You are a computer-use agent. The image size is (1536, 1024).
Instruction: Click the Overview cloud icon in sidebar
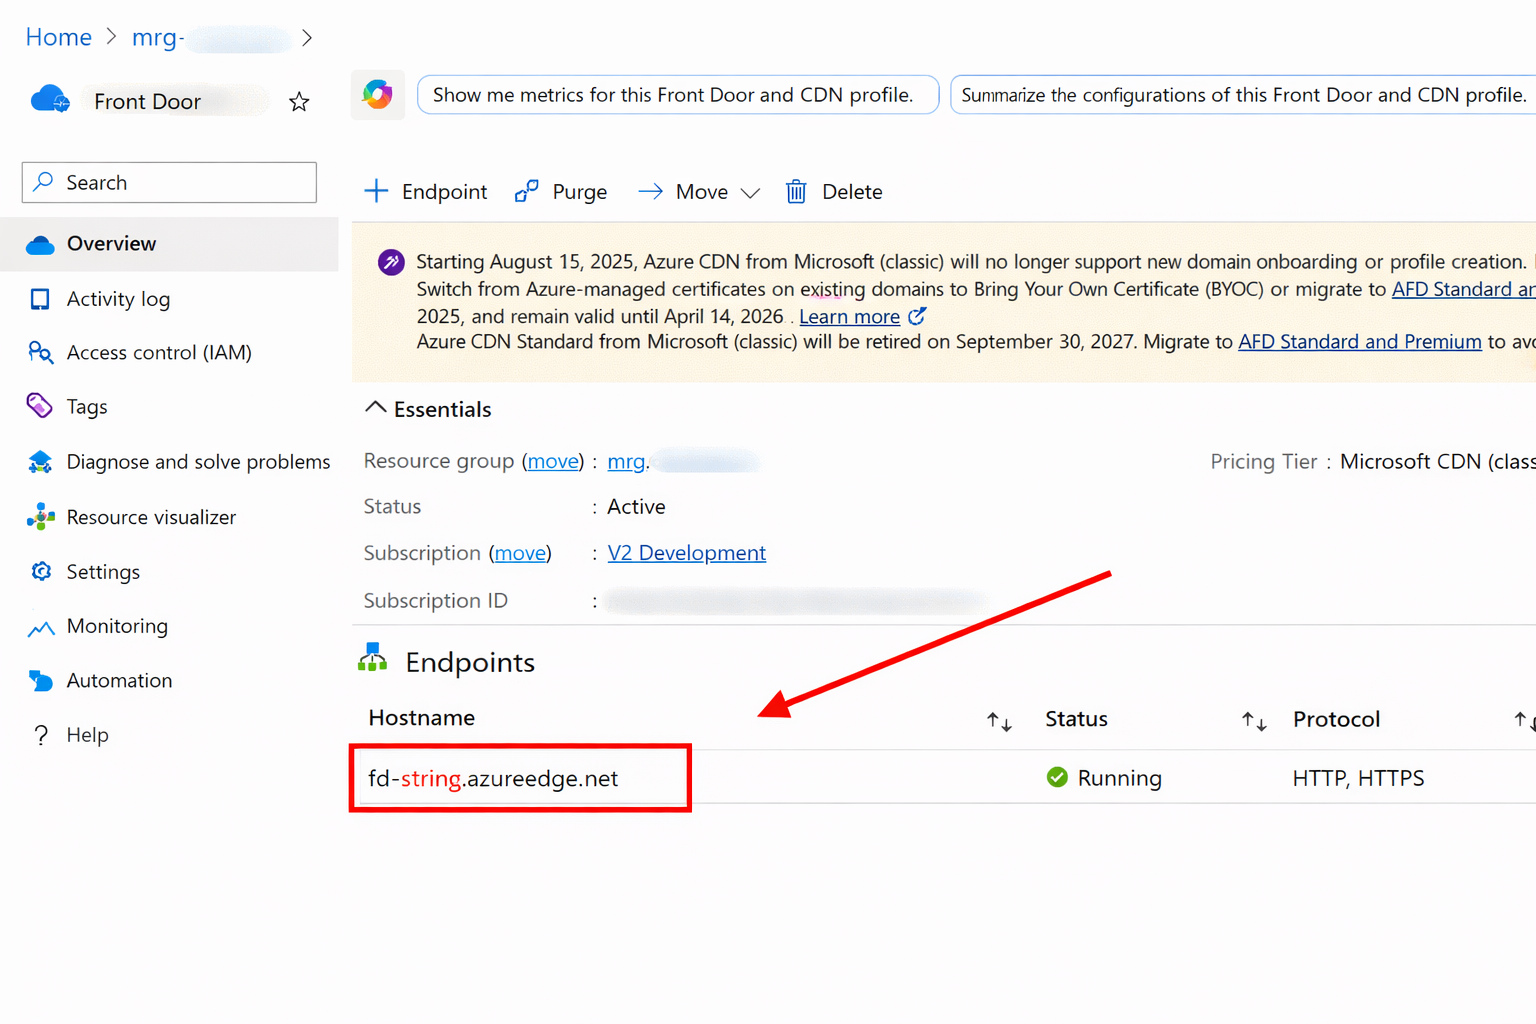click(40, 244)
